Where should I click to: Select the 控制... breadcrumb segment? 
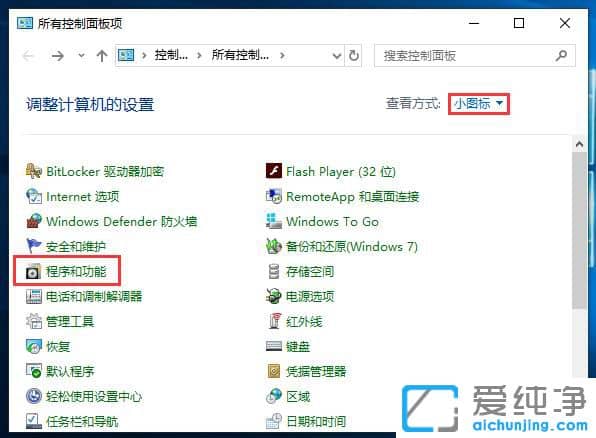[x=171, y=56]
